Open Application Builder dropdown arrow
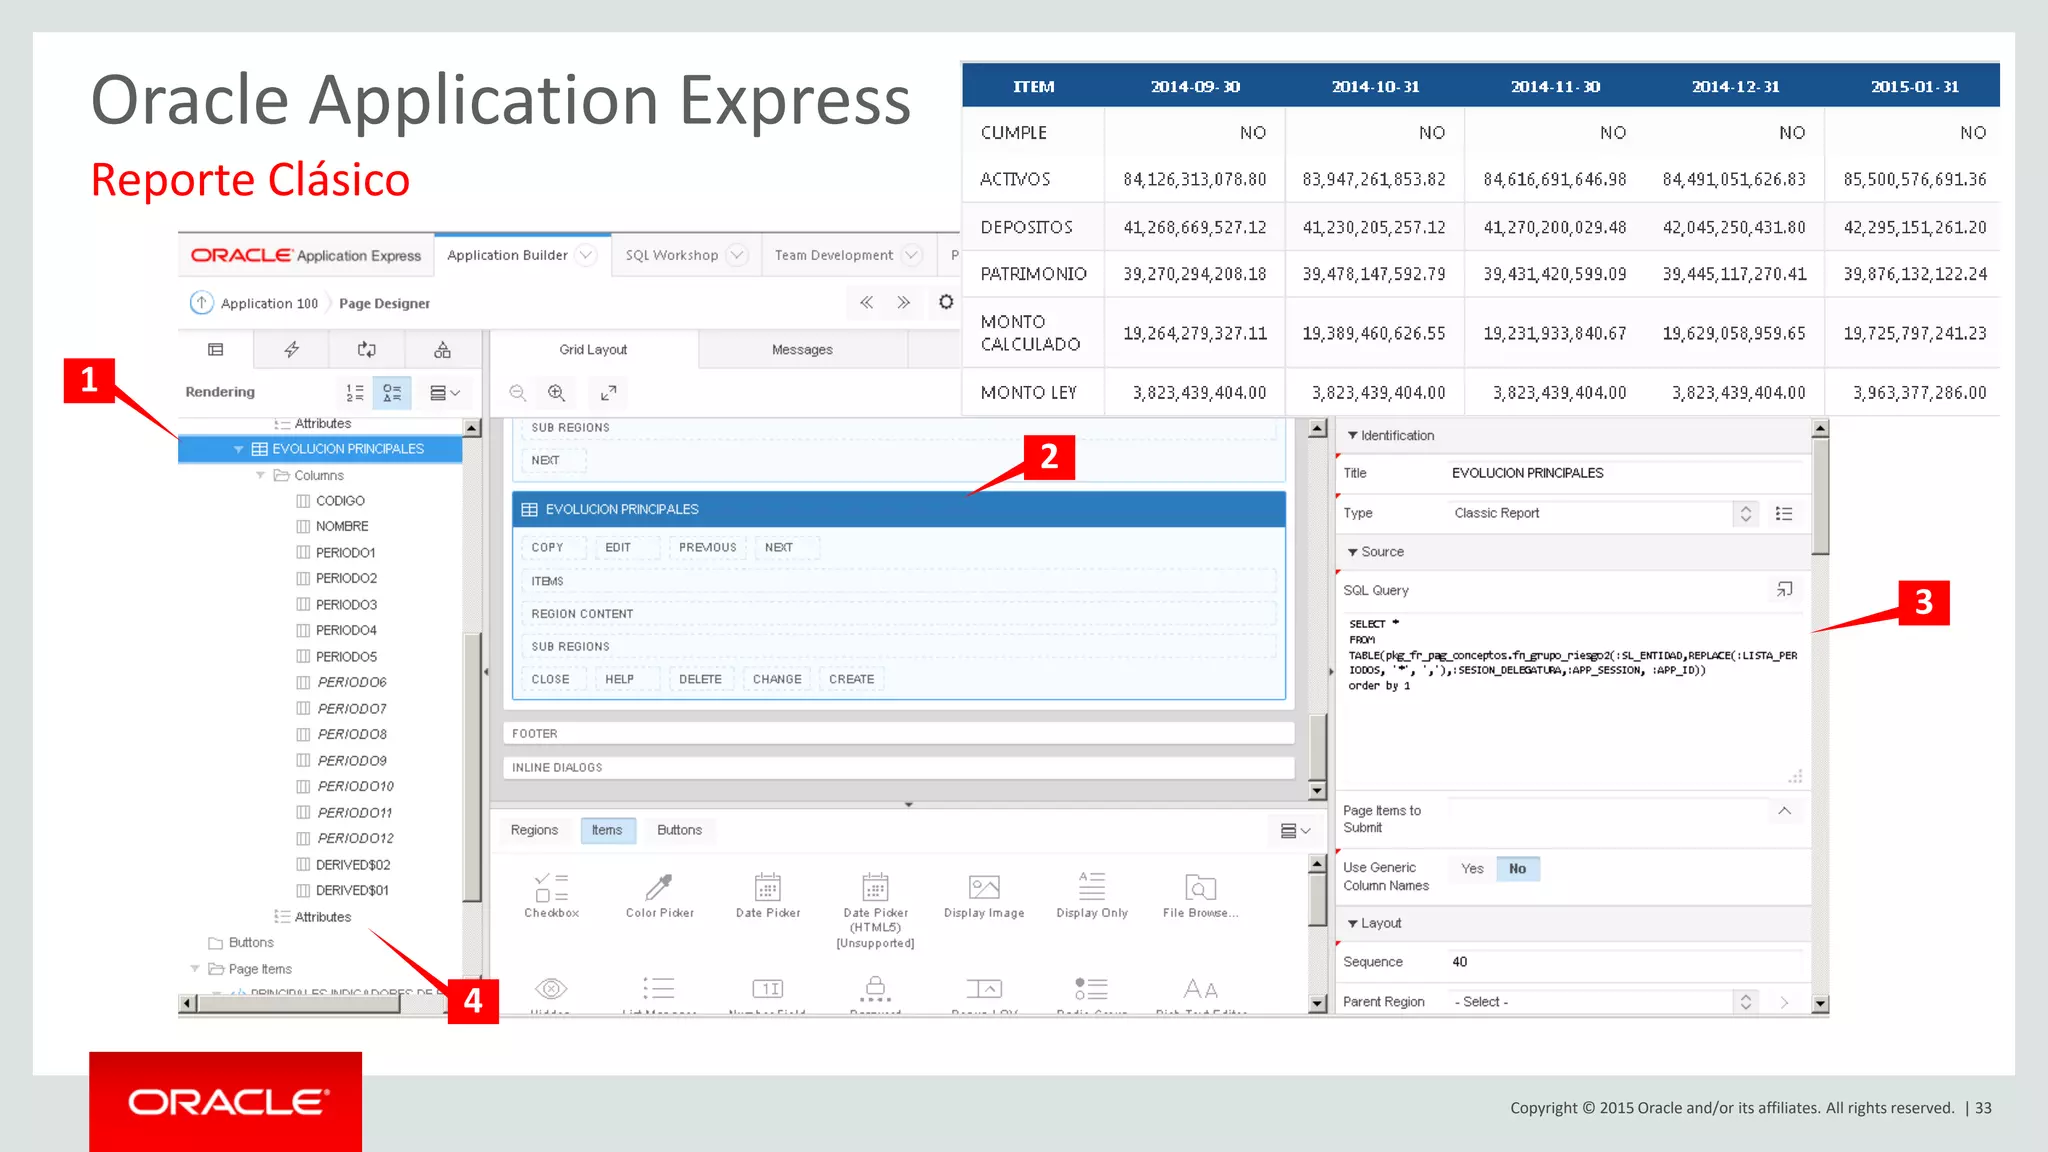The height and width of the screenshot is (1152, 2048). point(586,255)
